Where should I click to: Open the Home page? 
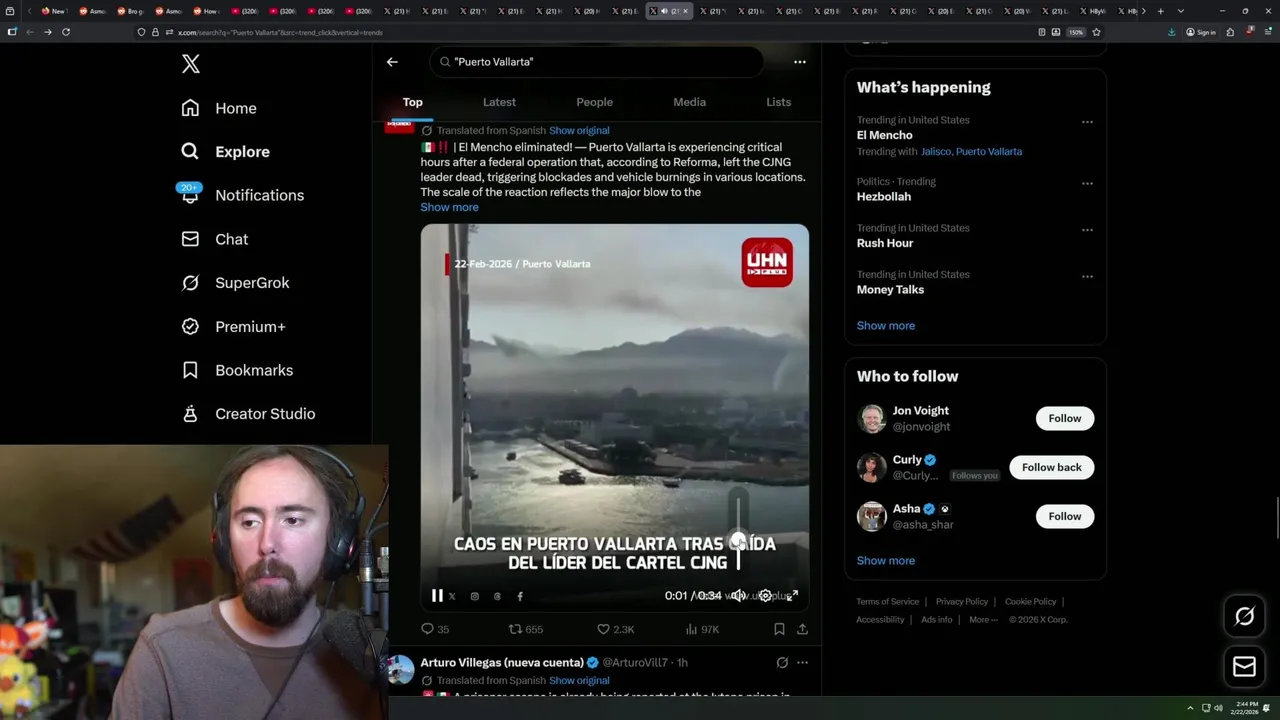[x=219, y=108]
